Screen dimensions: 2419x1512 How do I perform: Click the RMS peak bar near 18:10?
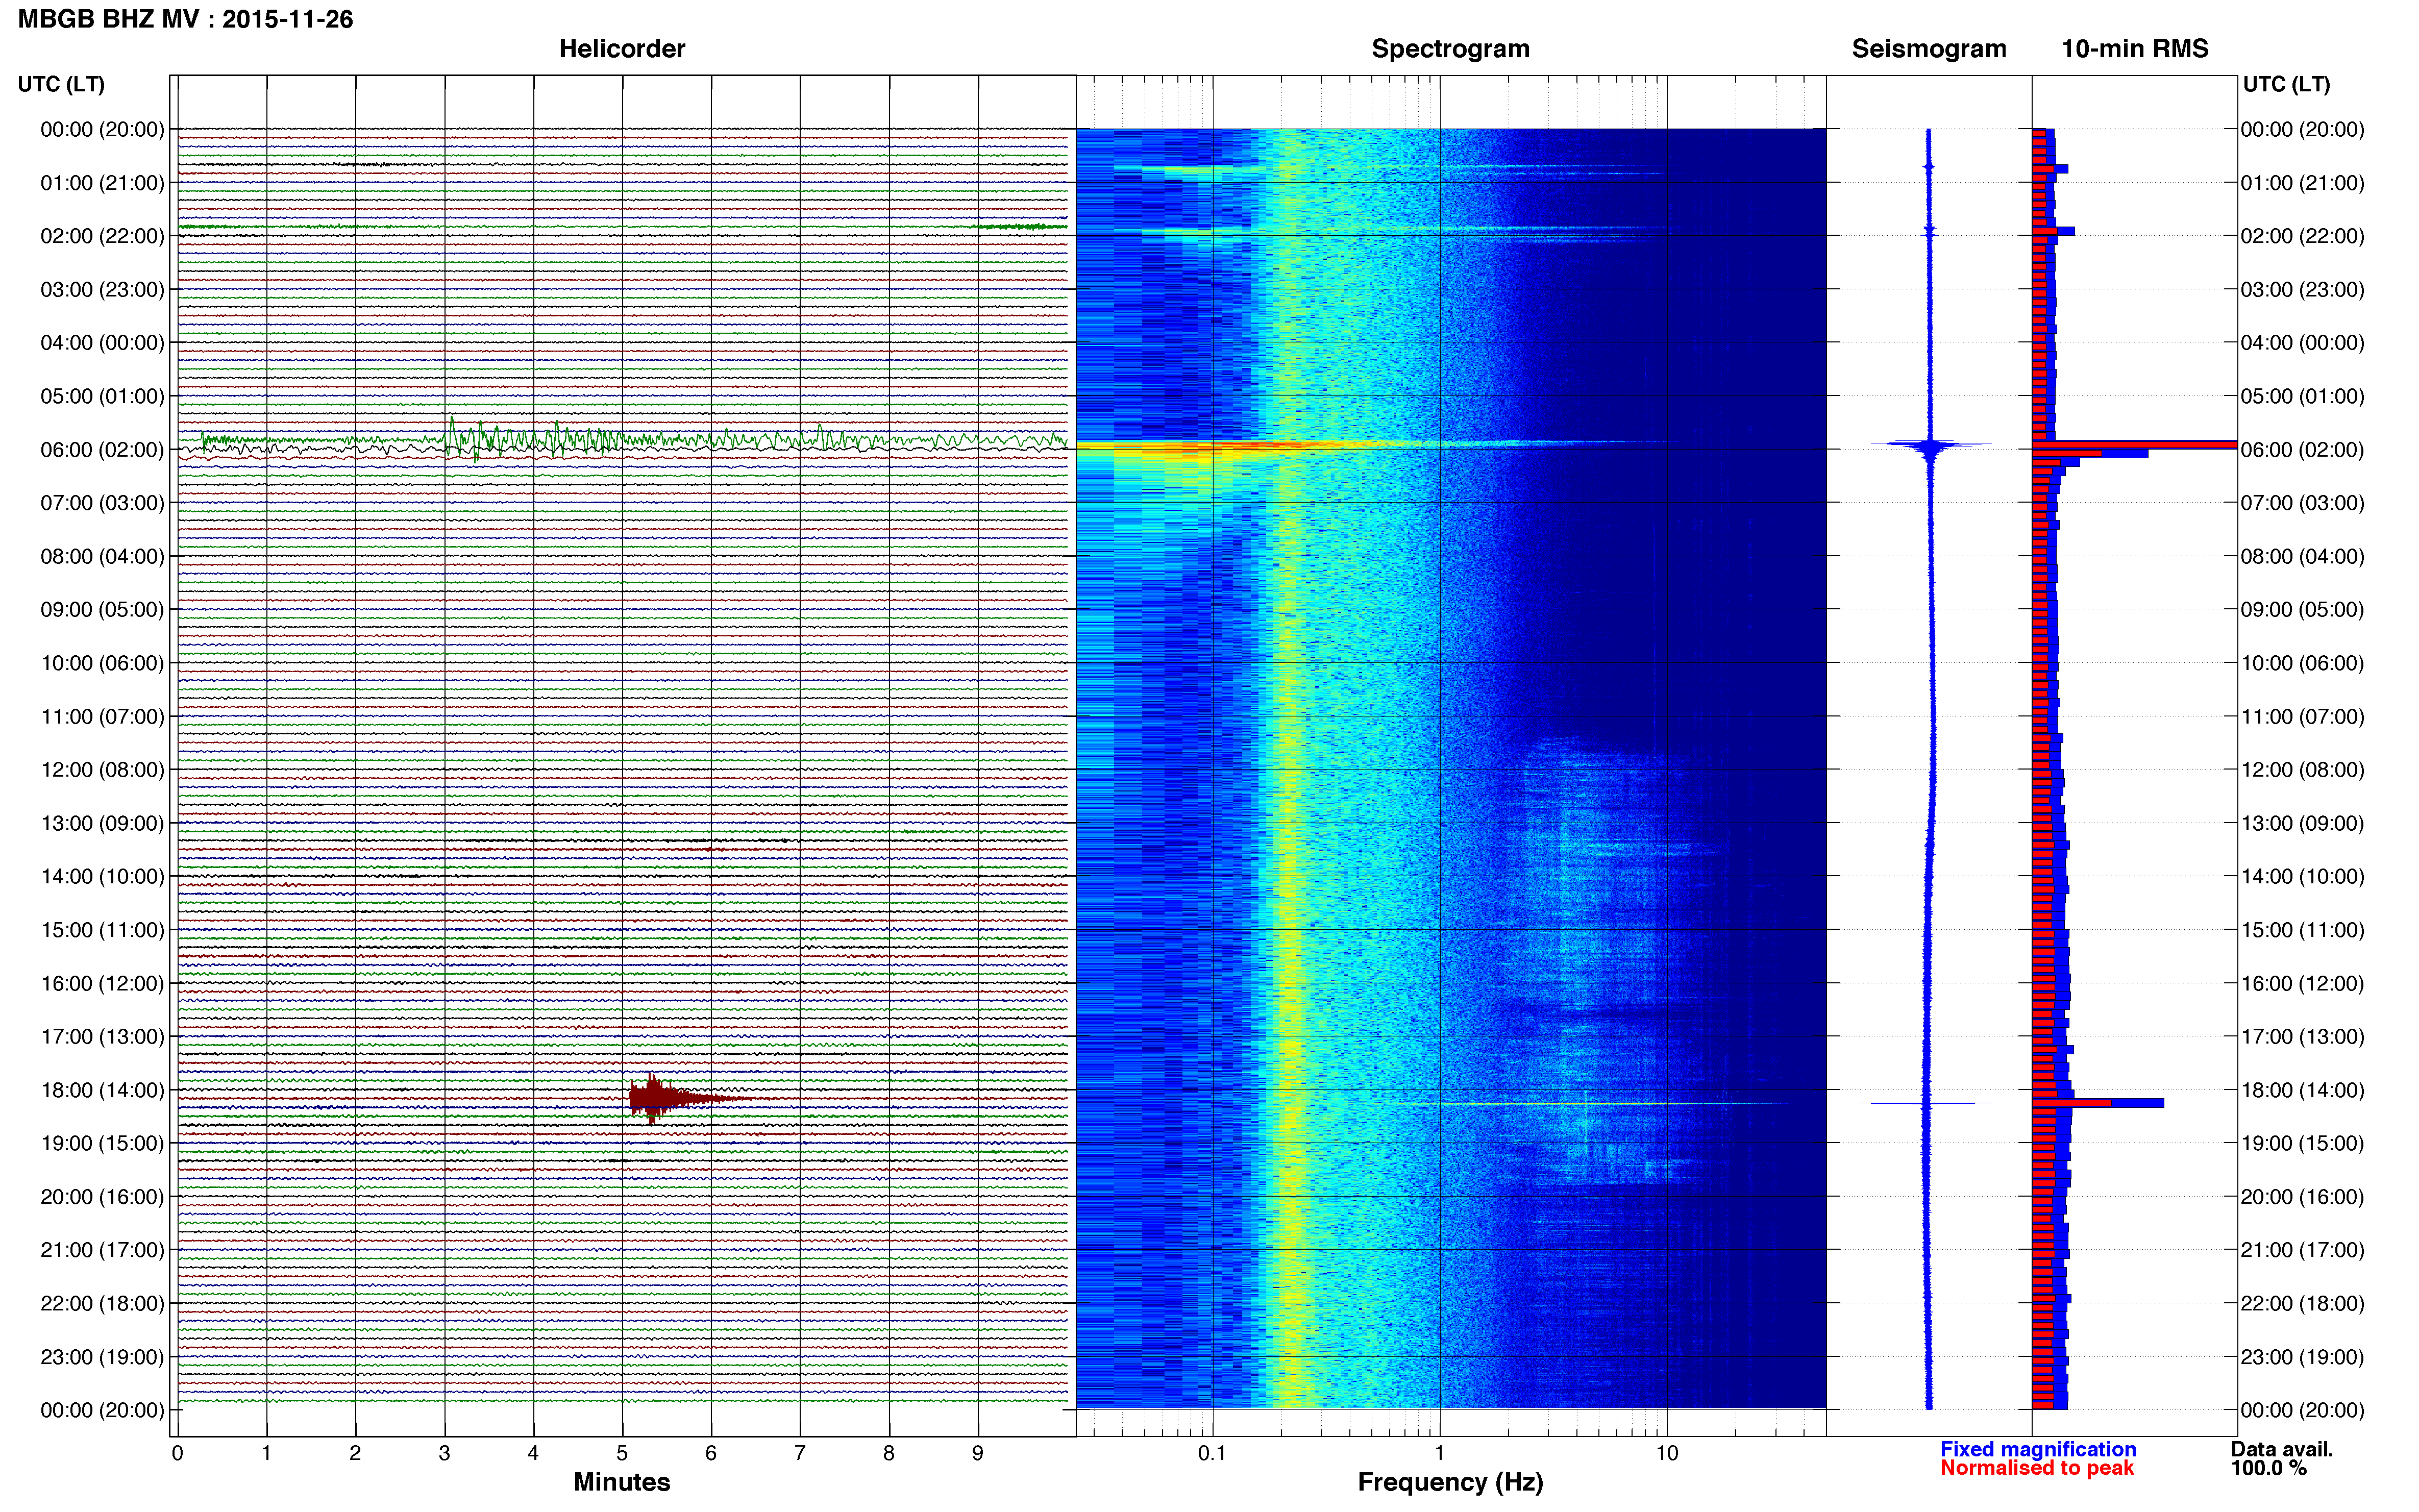coord(2098,1103)
